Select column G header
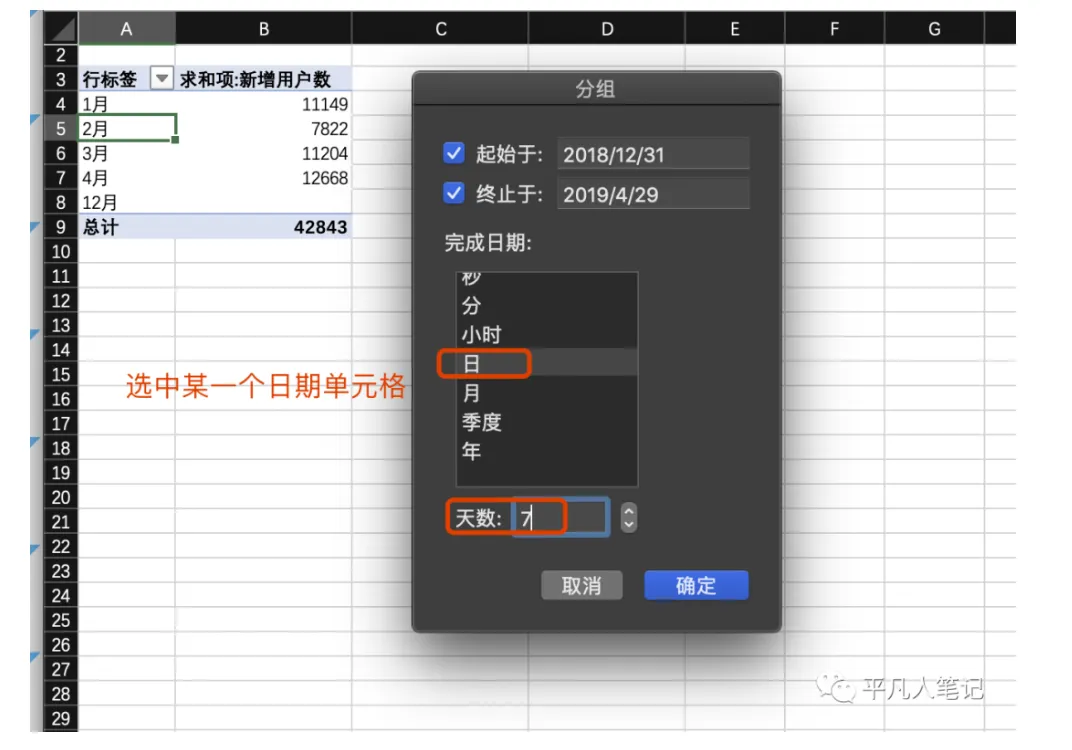 [935, 29]
